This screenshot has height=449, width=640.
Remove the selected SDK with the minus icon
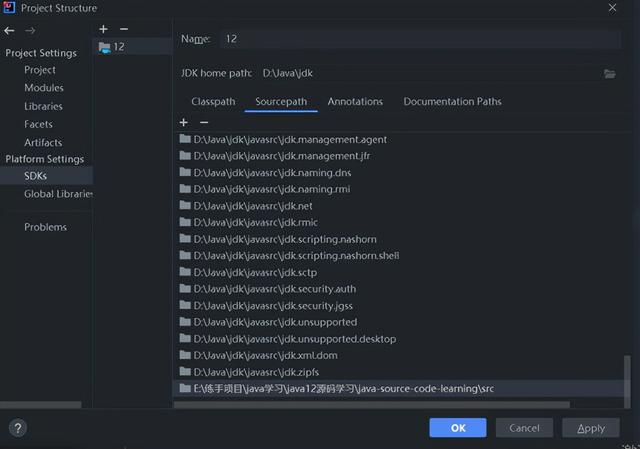pos(124,29)
